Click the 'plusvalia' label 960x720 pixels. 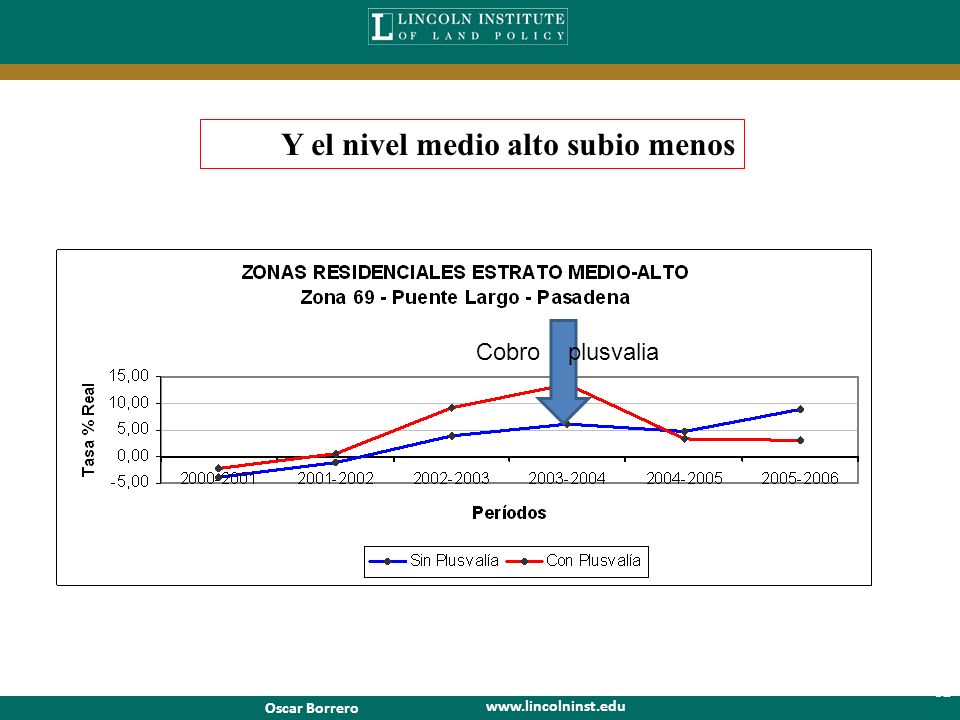click(613, 353)
